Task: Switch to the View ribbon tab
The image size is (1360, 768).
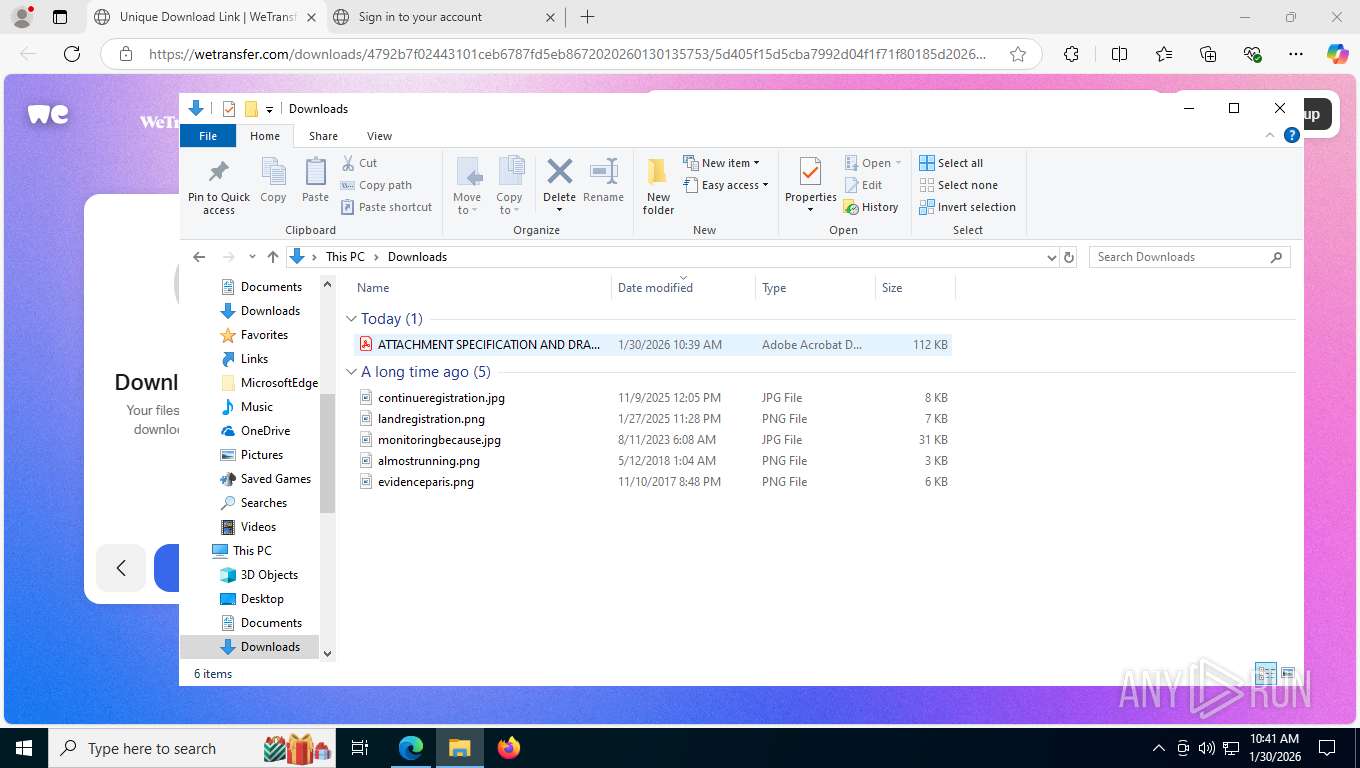Action: (x=379, y=136)
